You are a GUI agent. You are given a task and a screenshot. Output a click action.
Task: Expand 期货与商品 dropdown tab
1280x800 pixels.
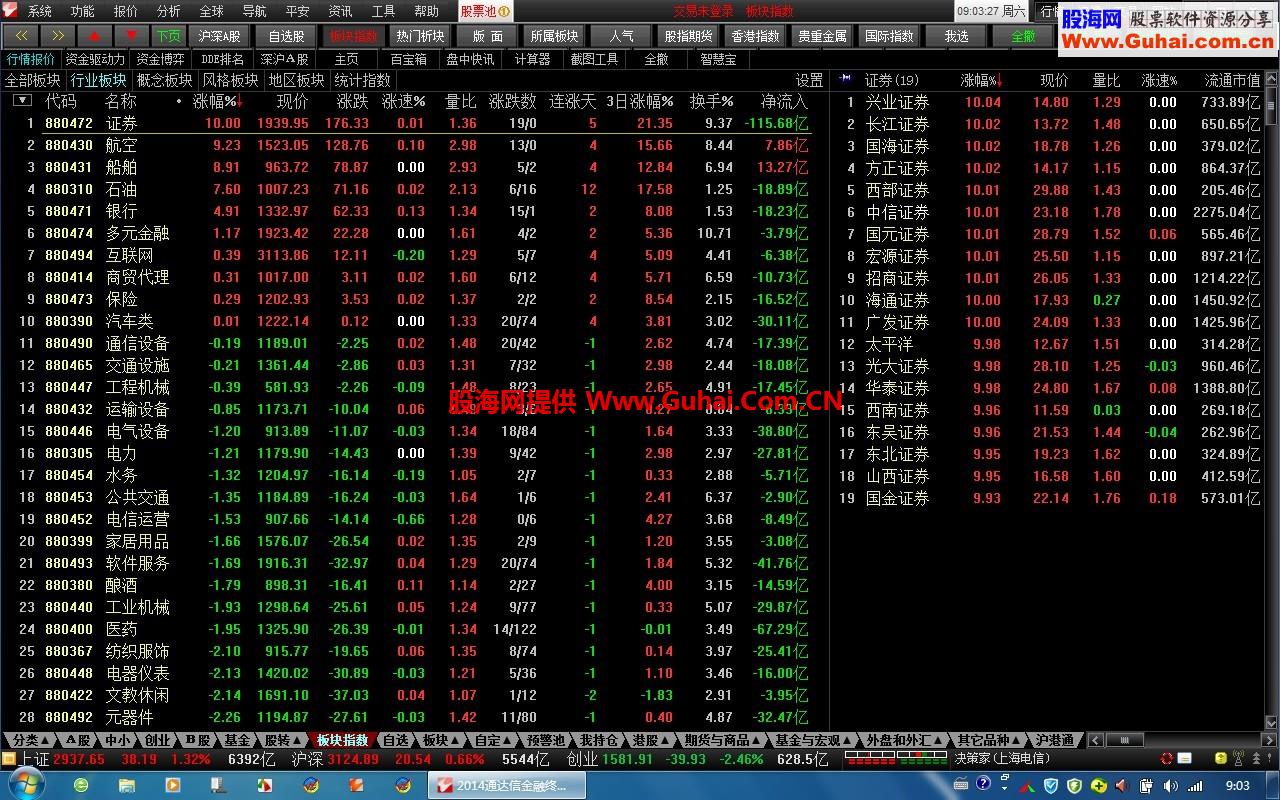click(722, 740)
